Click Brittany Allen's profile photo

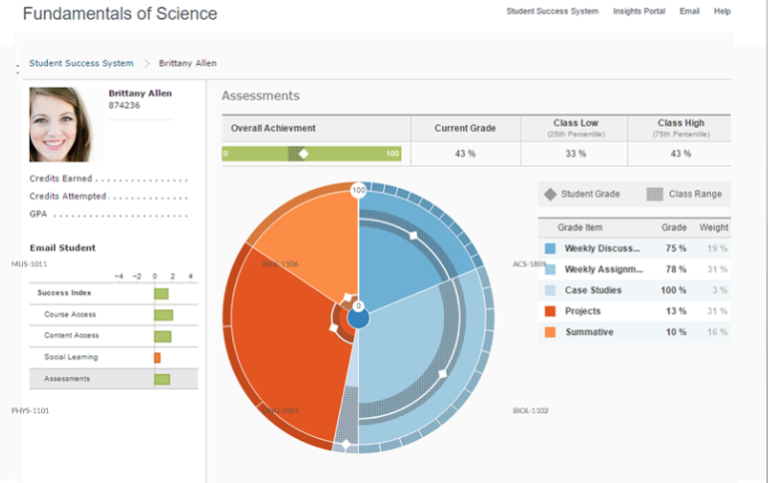(x=65, y=124)
